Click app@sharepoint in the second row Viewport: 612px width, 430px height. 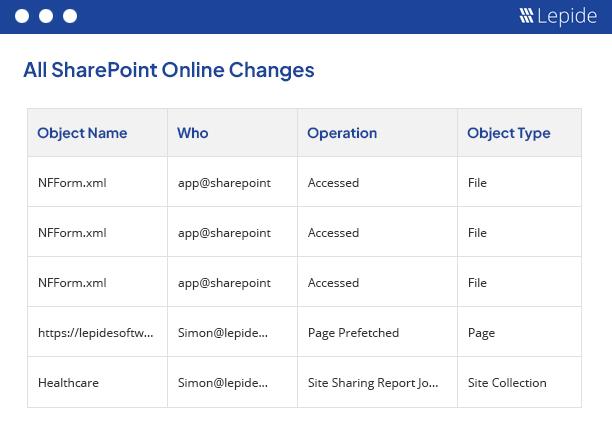click(224, 233)
